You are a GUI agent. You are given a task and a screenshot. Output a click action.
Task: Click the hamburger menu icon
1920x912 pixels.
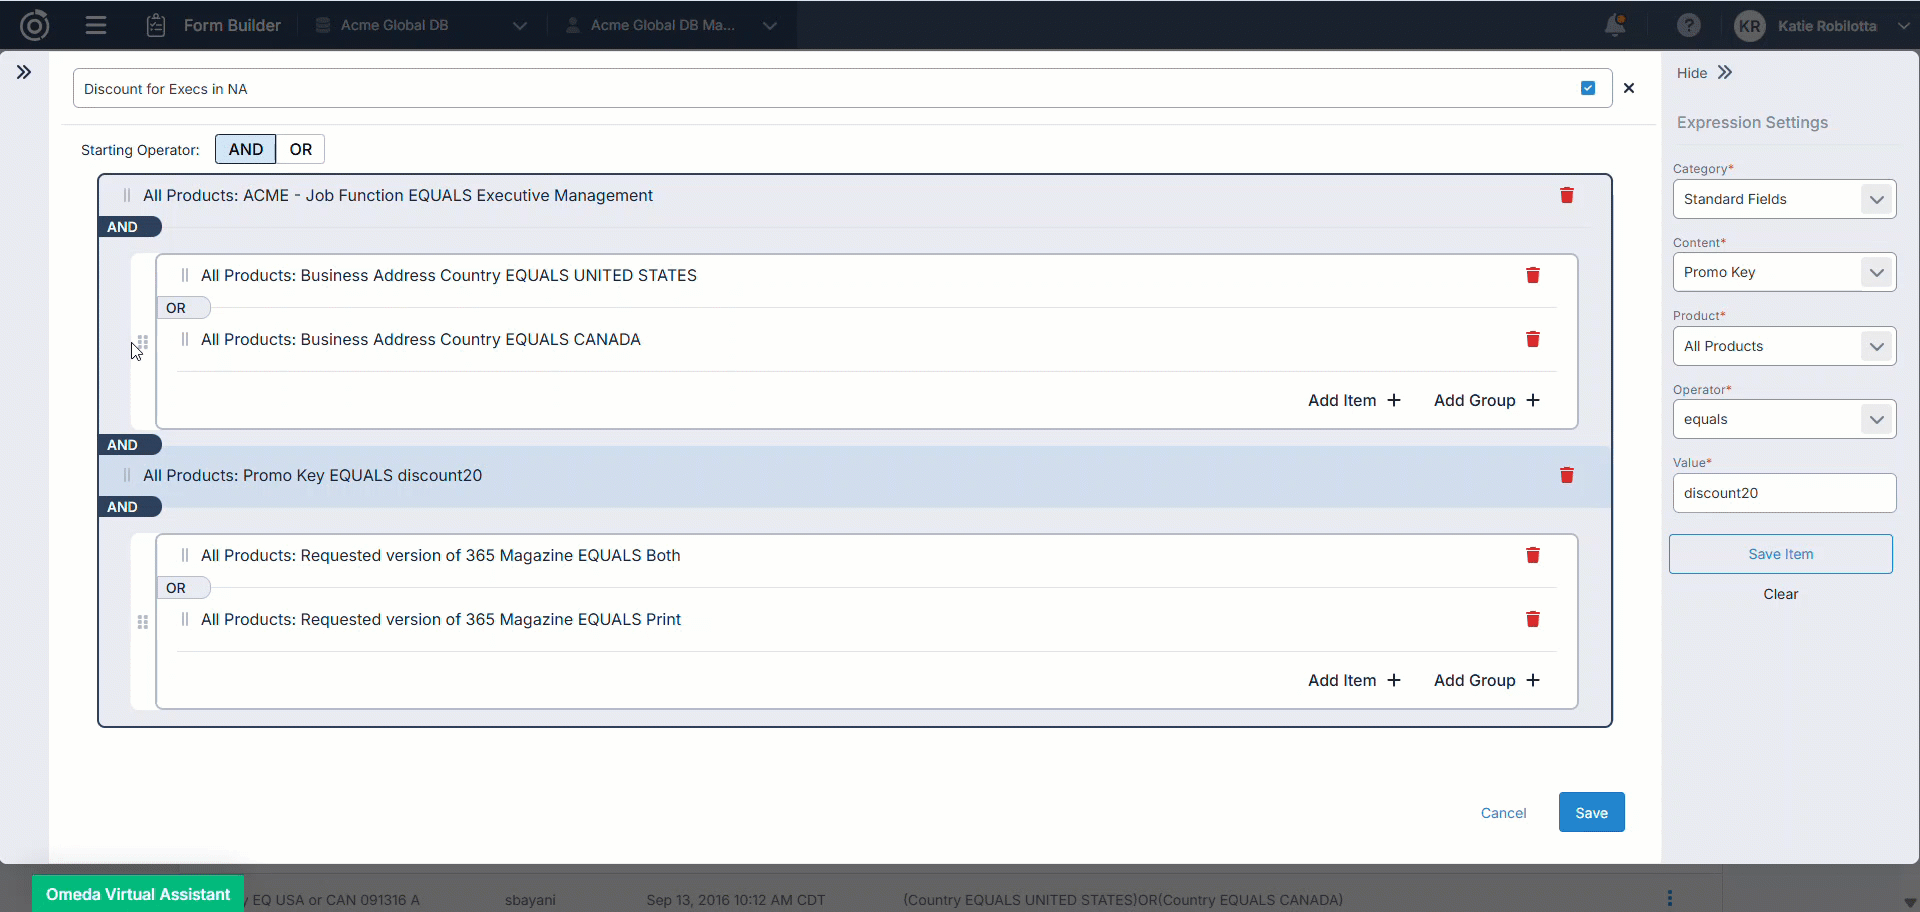point(96,25)
